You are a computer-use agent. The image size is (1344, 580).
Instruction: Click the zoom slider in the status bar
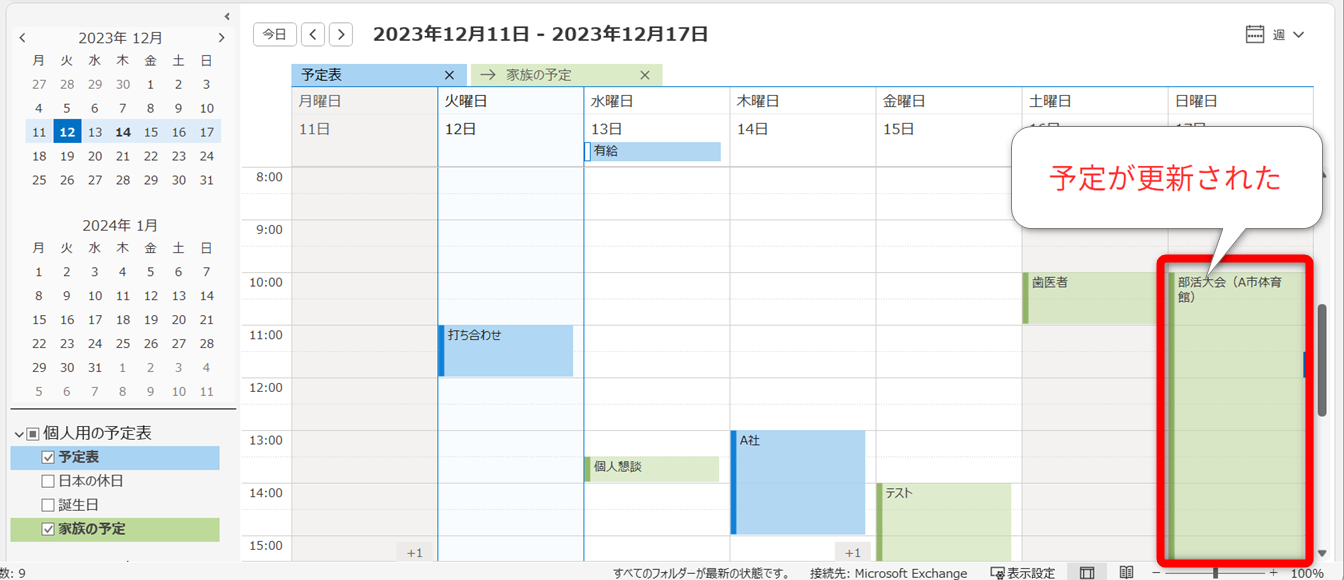point(1215,573)
